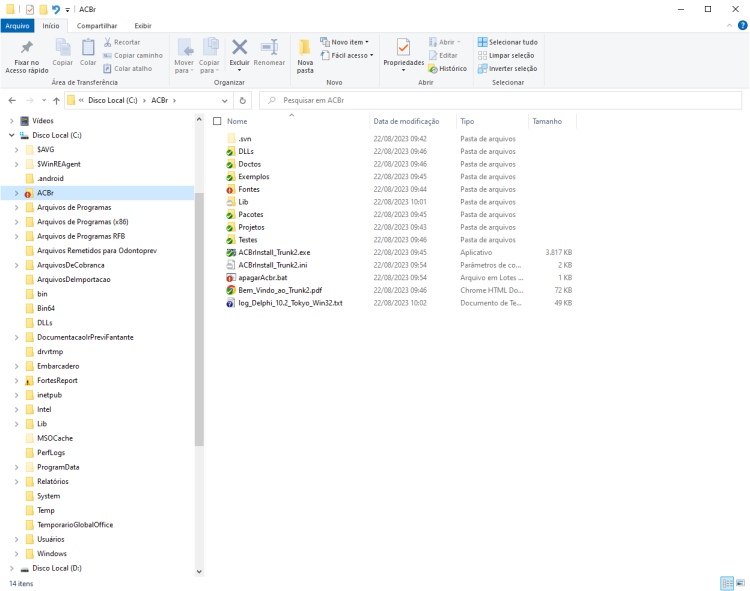The height and width of the screenshot is (591, 750).
Task: Select the Exemplos folder in file list
Action: (x=254, y=177)
